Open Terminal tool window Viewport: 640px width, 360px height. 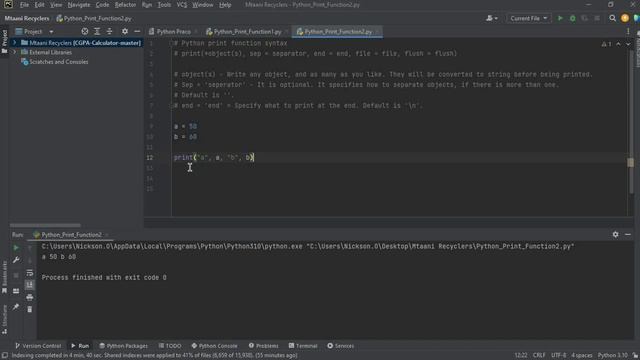pyautogui.click(x=303, y=346)
